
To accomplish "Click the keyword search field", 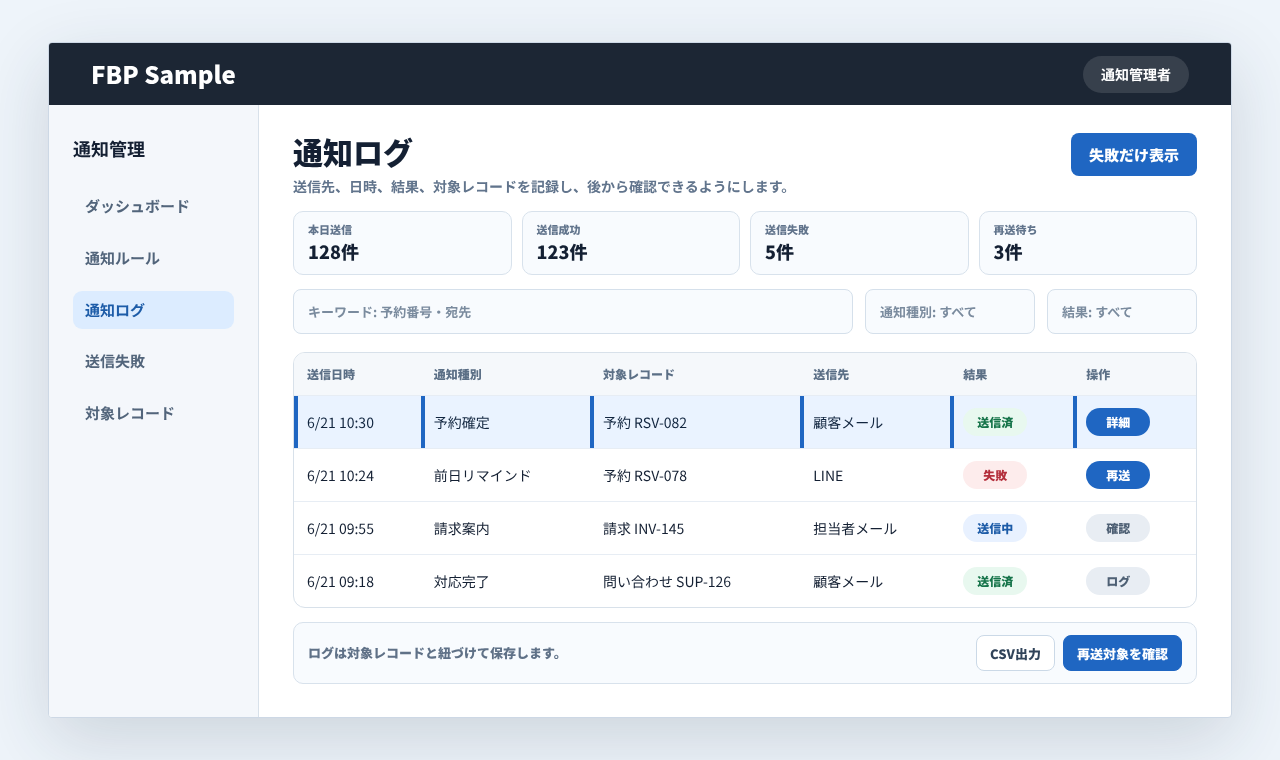I will coord(572,311).
